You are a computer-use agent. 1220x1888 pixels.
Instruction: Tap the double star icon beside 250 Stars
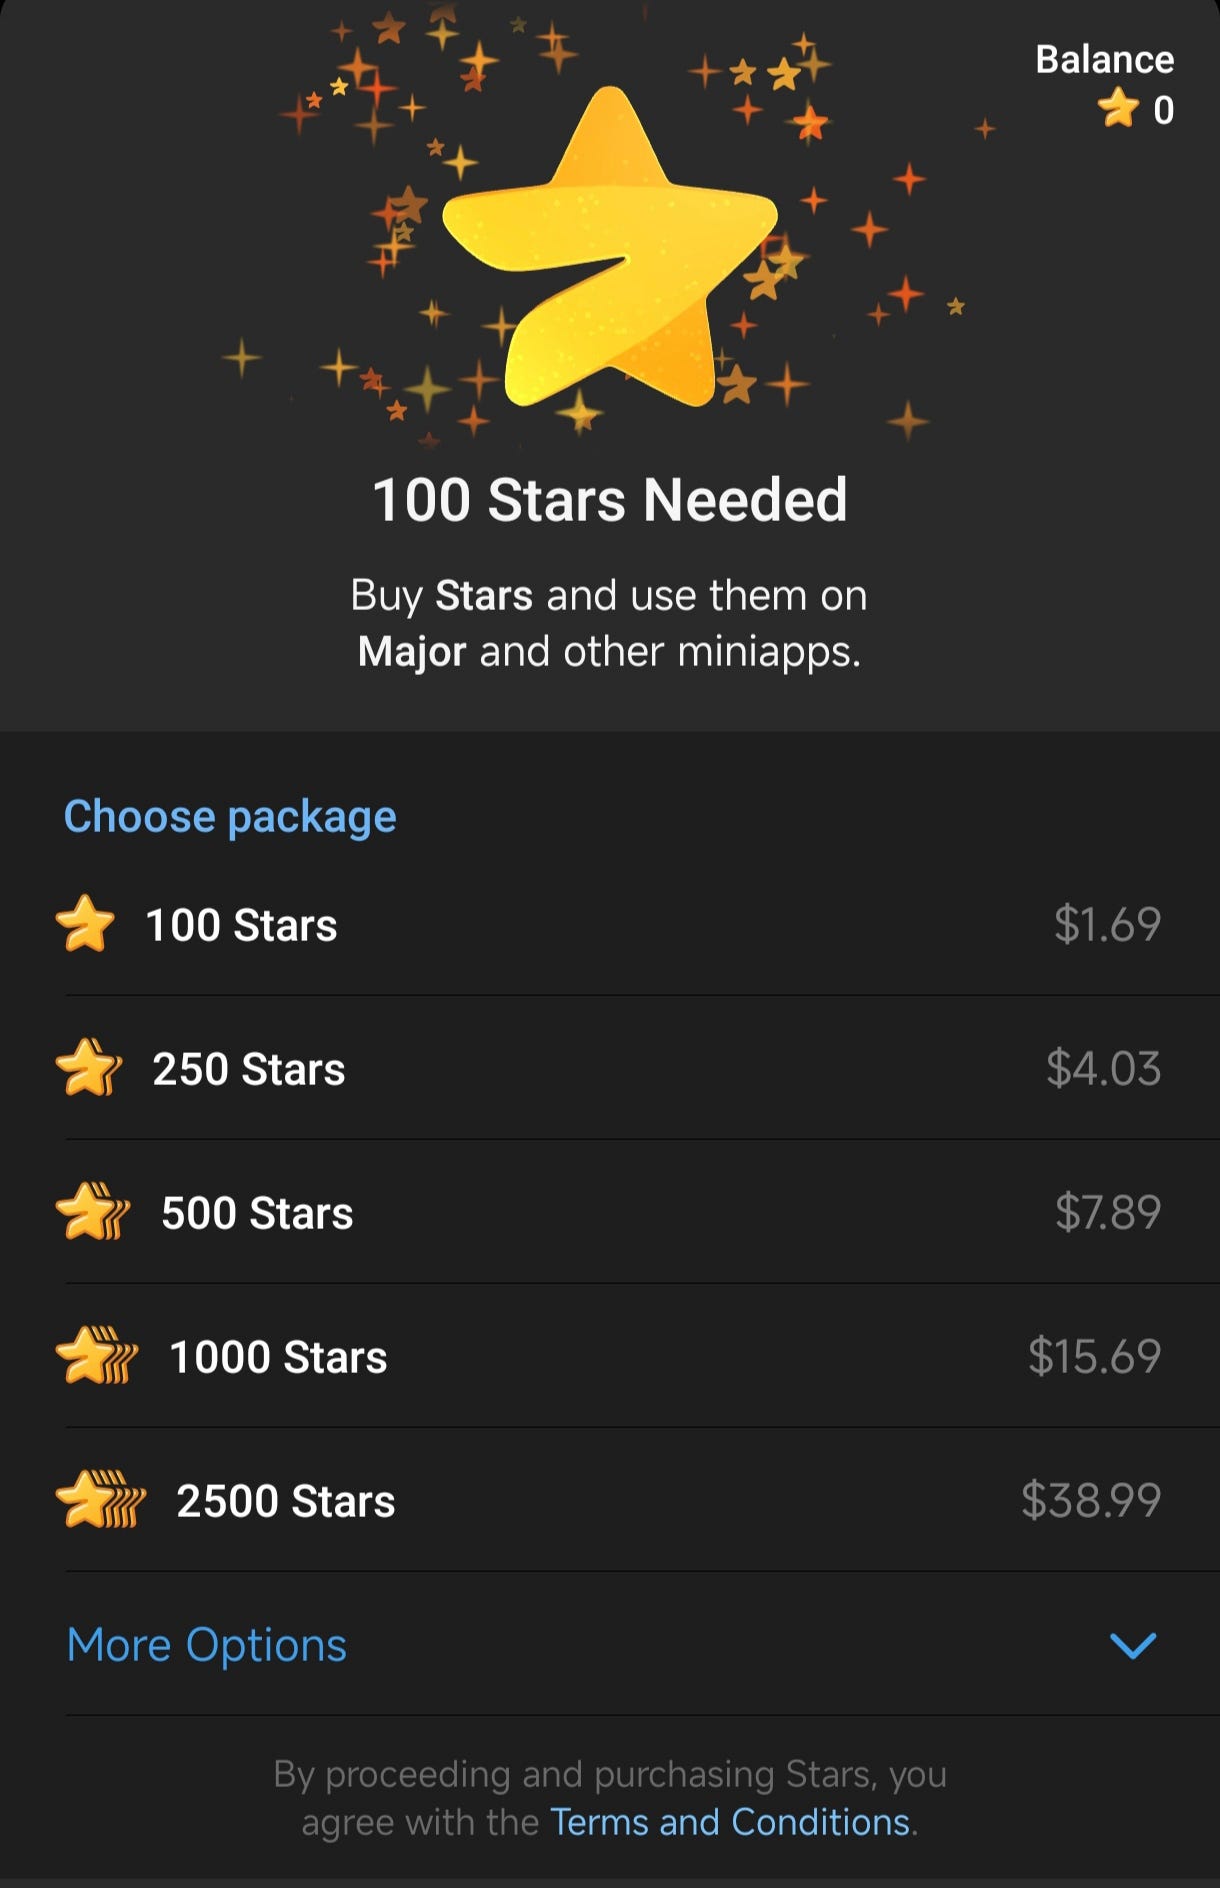coord(89,1068)
